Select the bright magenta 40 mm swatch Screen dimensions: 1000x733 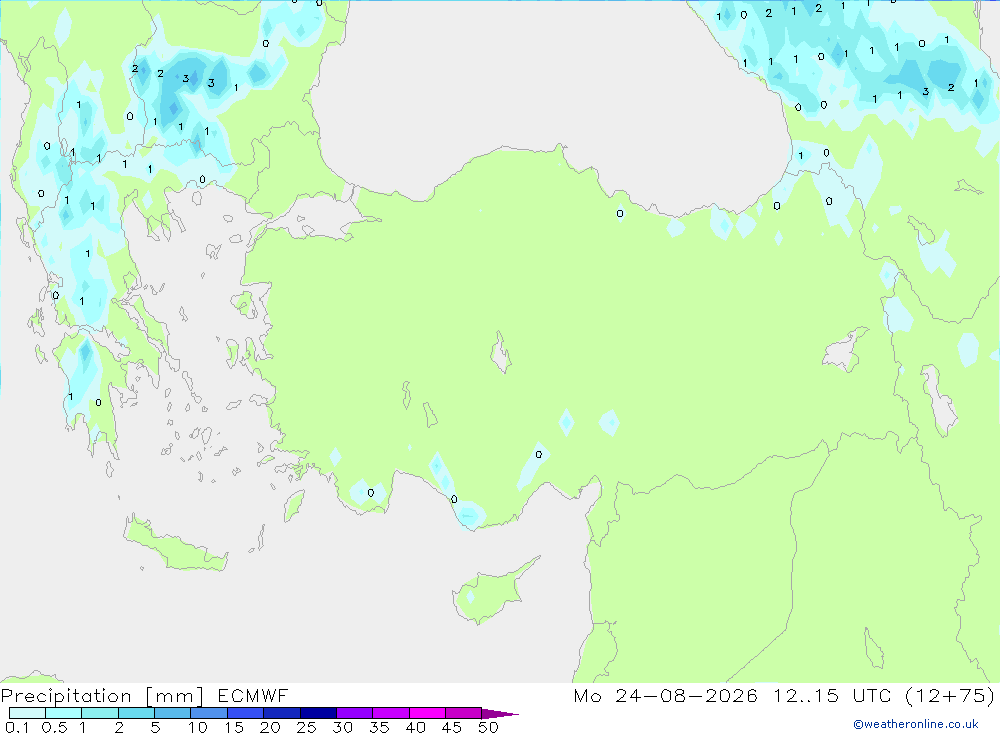(427, 713)
